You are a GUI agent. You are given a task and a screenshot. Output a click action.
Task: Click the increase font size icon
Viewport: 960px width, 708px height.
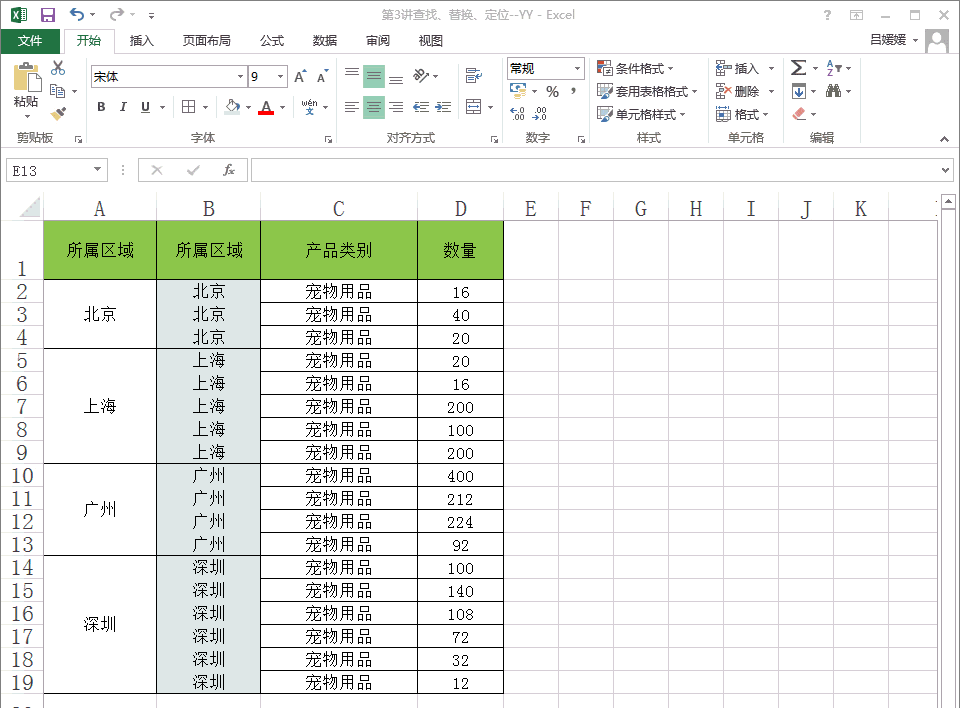299,77
